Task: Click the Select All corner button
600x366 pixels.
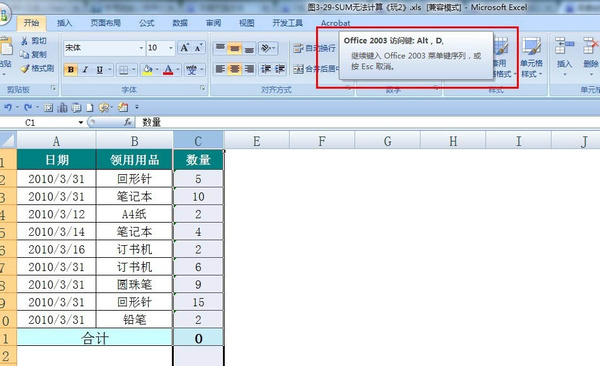Action: (x=8, y=140)
